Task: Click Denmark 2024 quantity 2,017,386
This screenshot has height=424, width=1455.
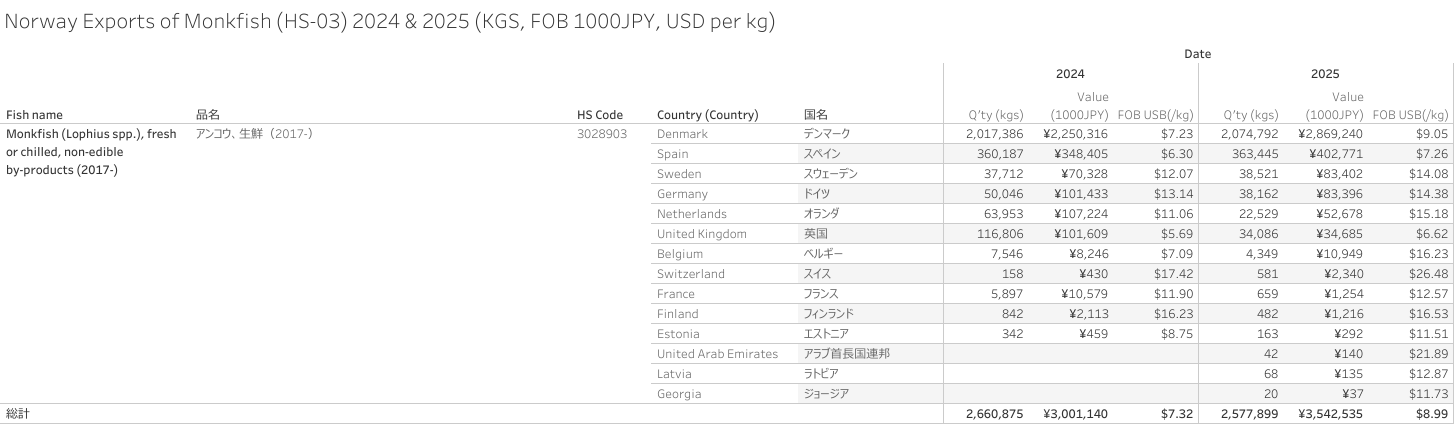Action: coord(994,134)
